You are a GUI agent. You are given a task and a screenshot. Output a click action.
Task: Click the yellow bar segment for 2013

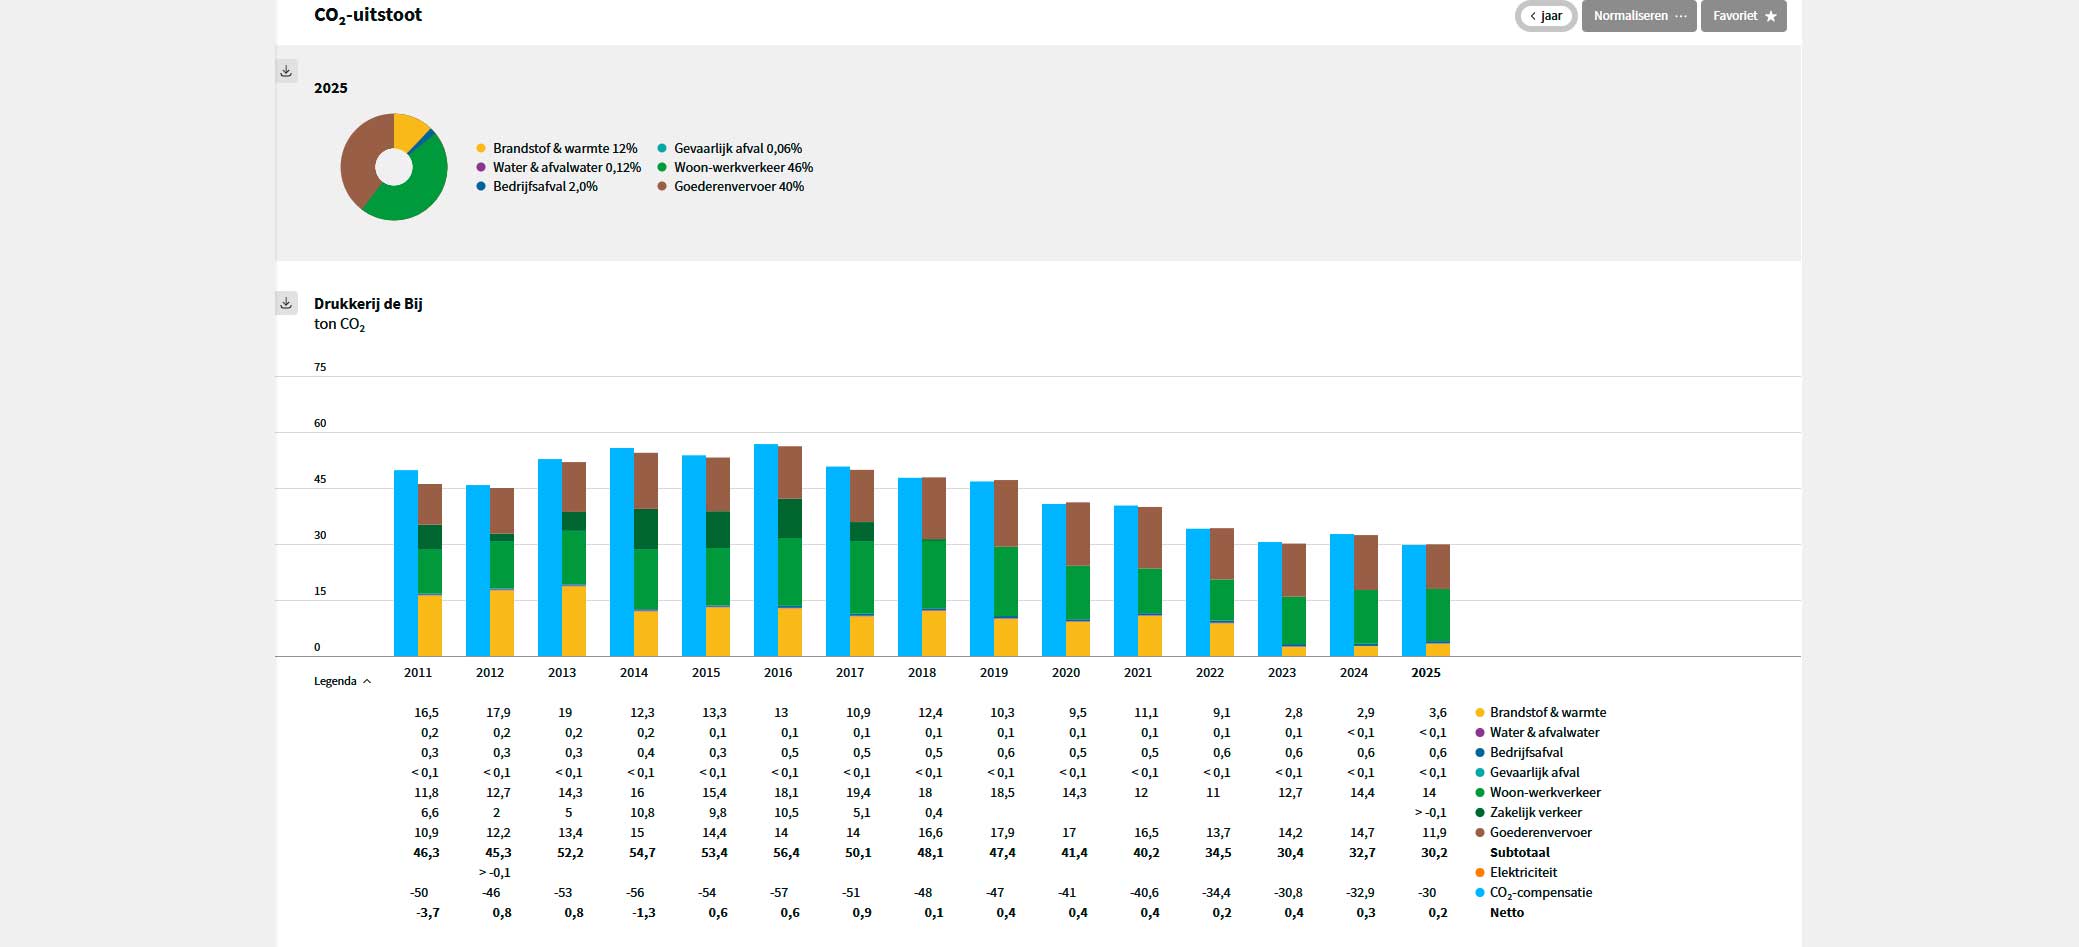click(574, 621)
